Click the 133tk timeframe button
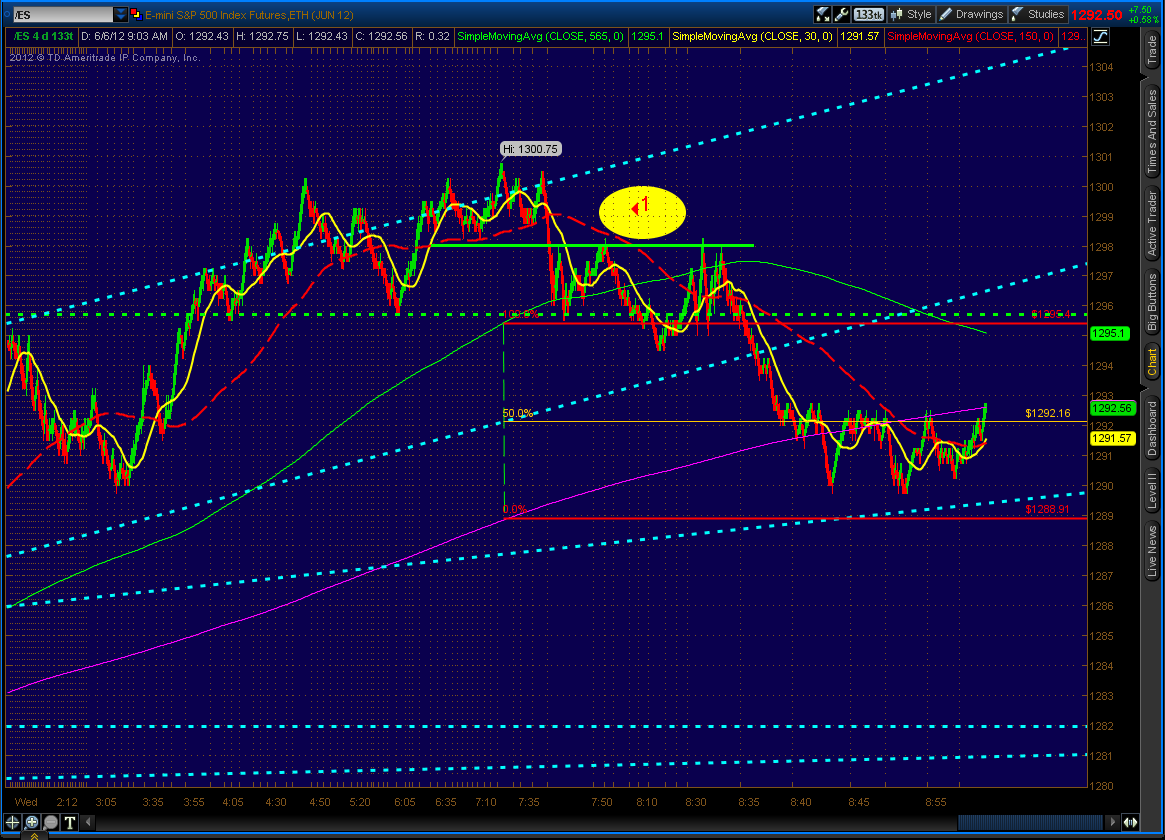This screenshot has height=840, width=1165. [x=868, y=14]
